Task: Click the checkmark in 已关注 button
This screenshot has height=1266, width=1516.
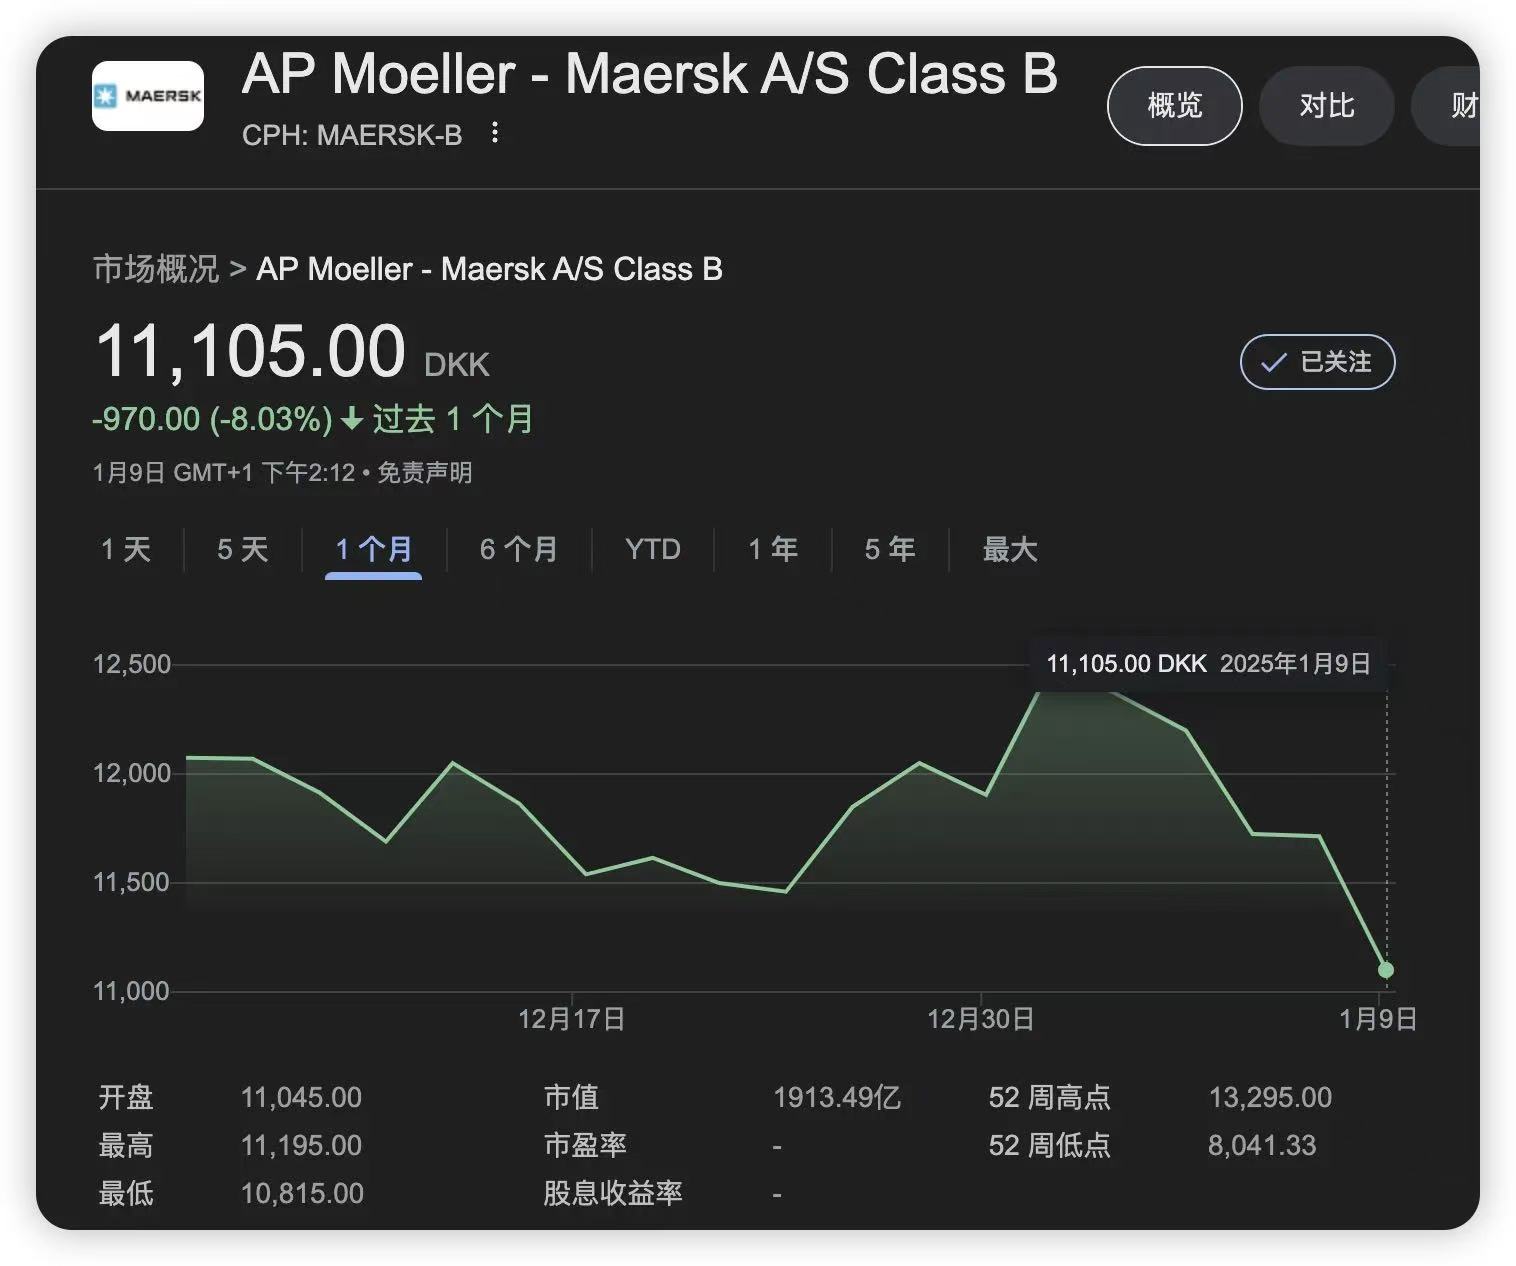Action: pyautogui.click(x=1273, y=362)
